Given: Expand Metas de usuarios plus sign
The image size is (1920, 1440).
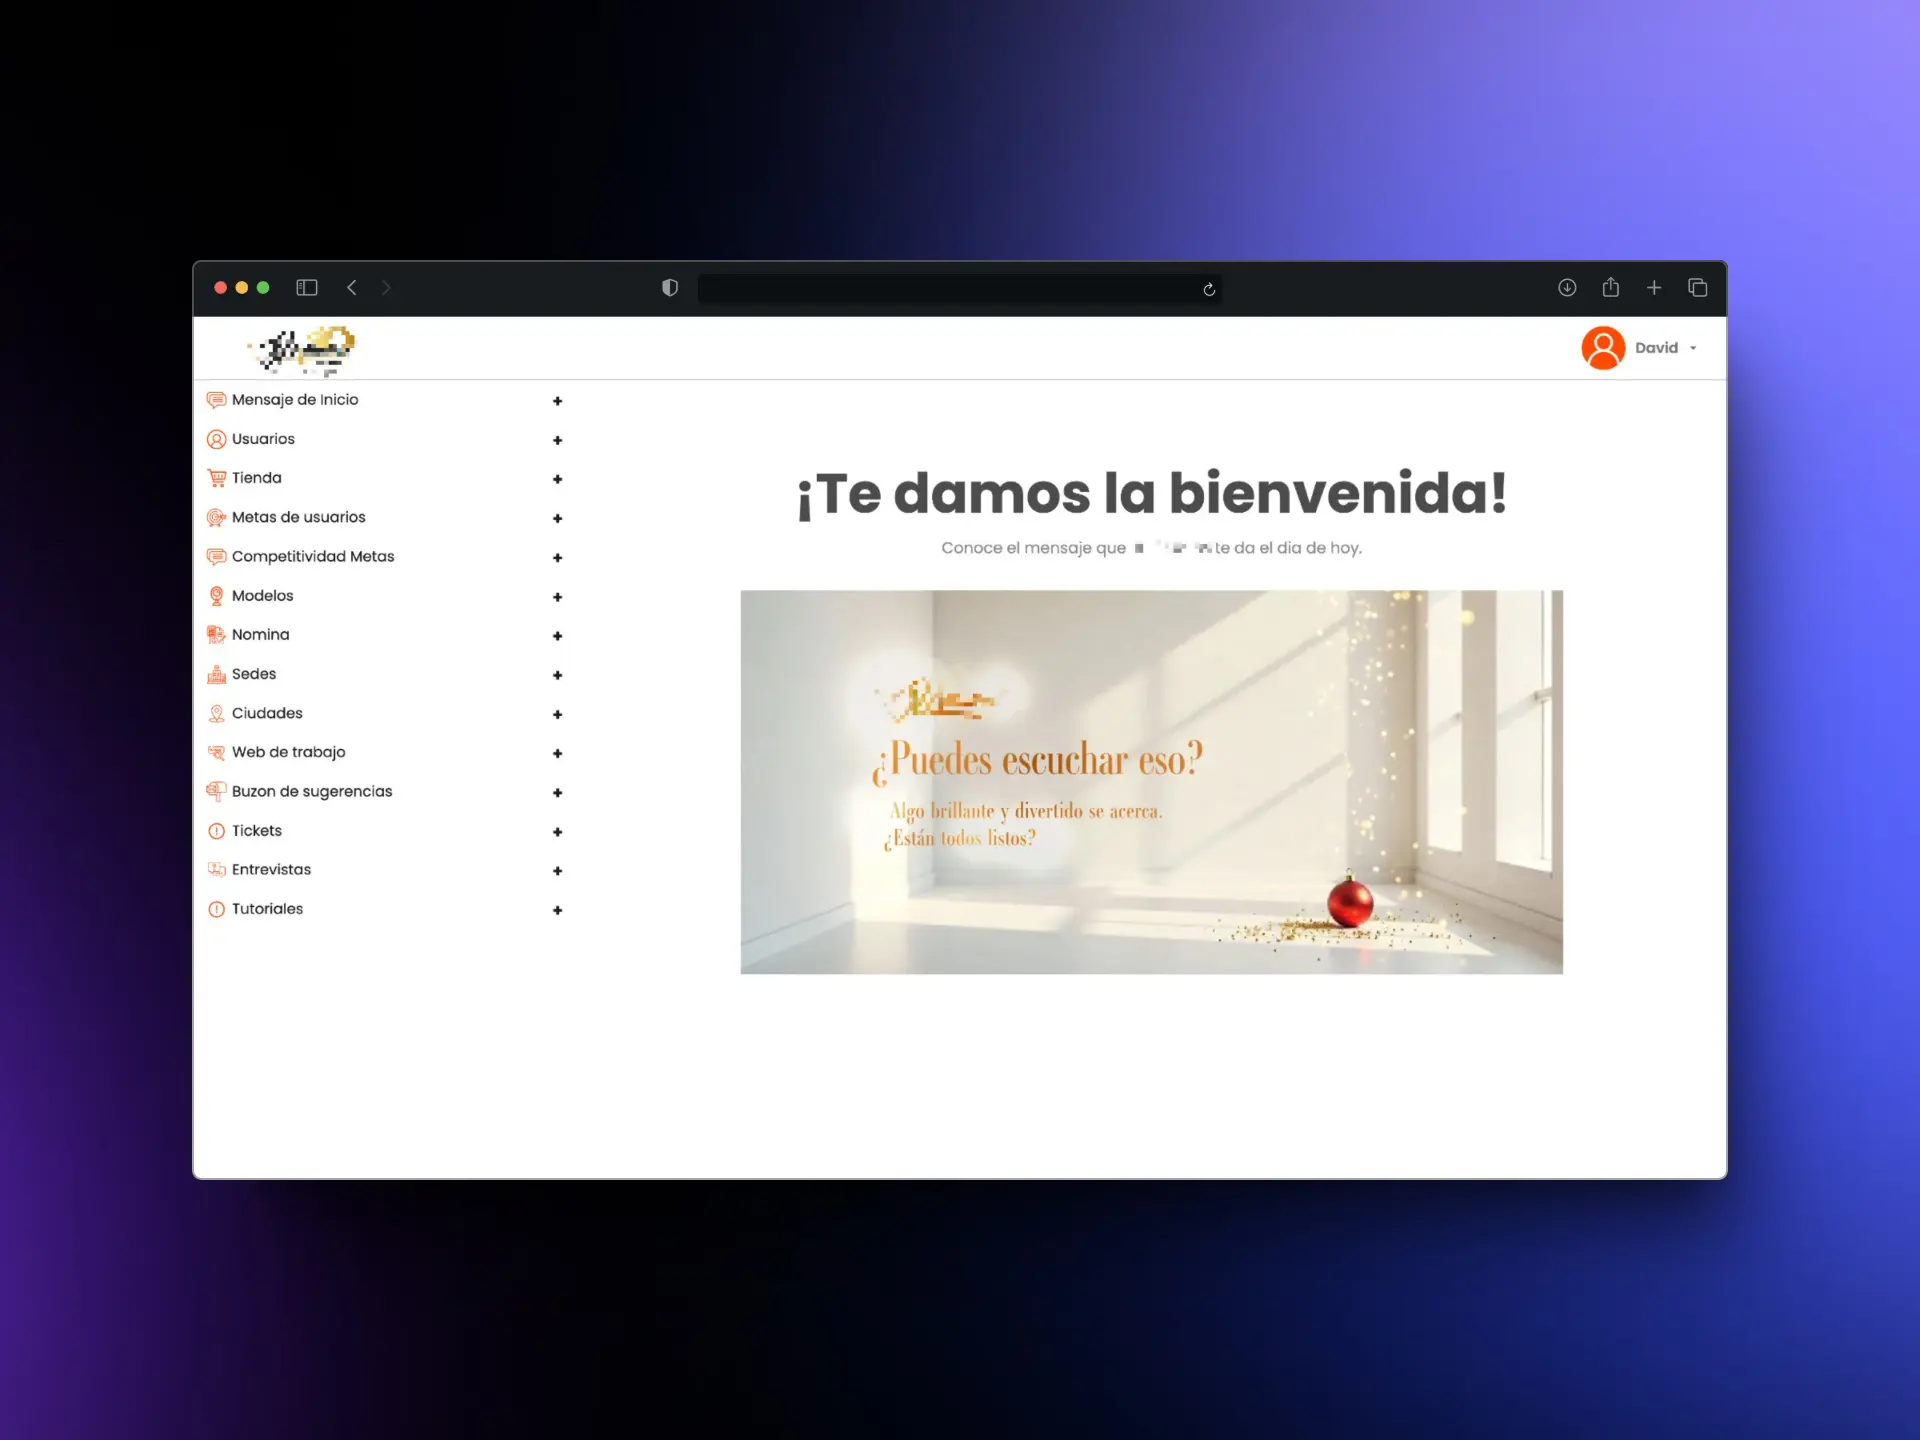Looking at the screenshot, I should pyautogui.click(x=558, y=518).
